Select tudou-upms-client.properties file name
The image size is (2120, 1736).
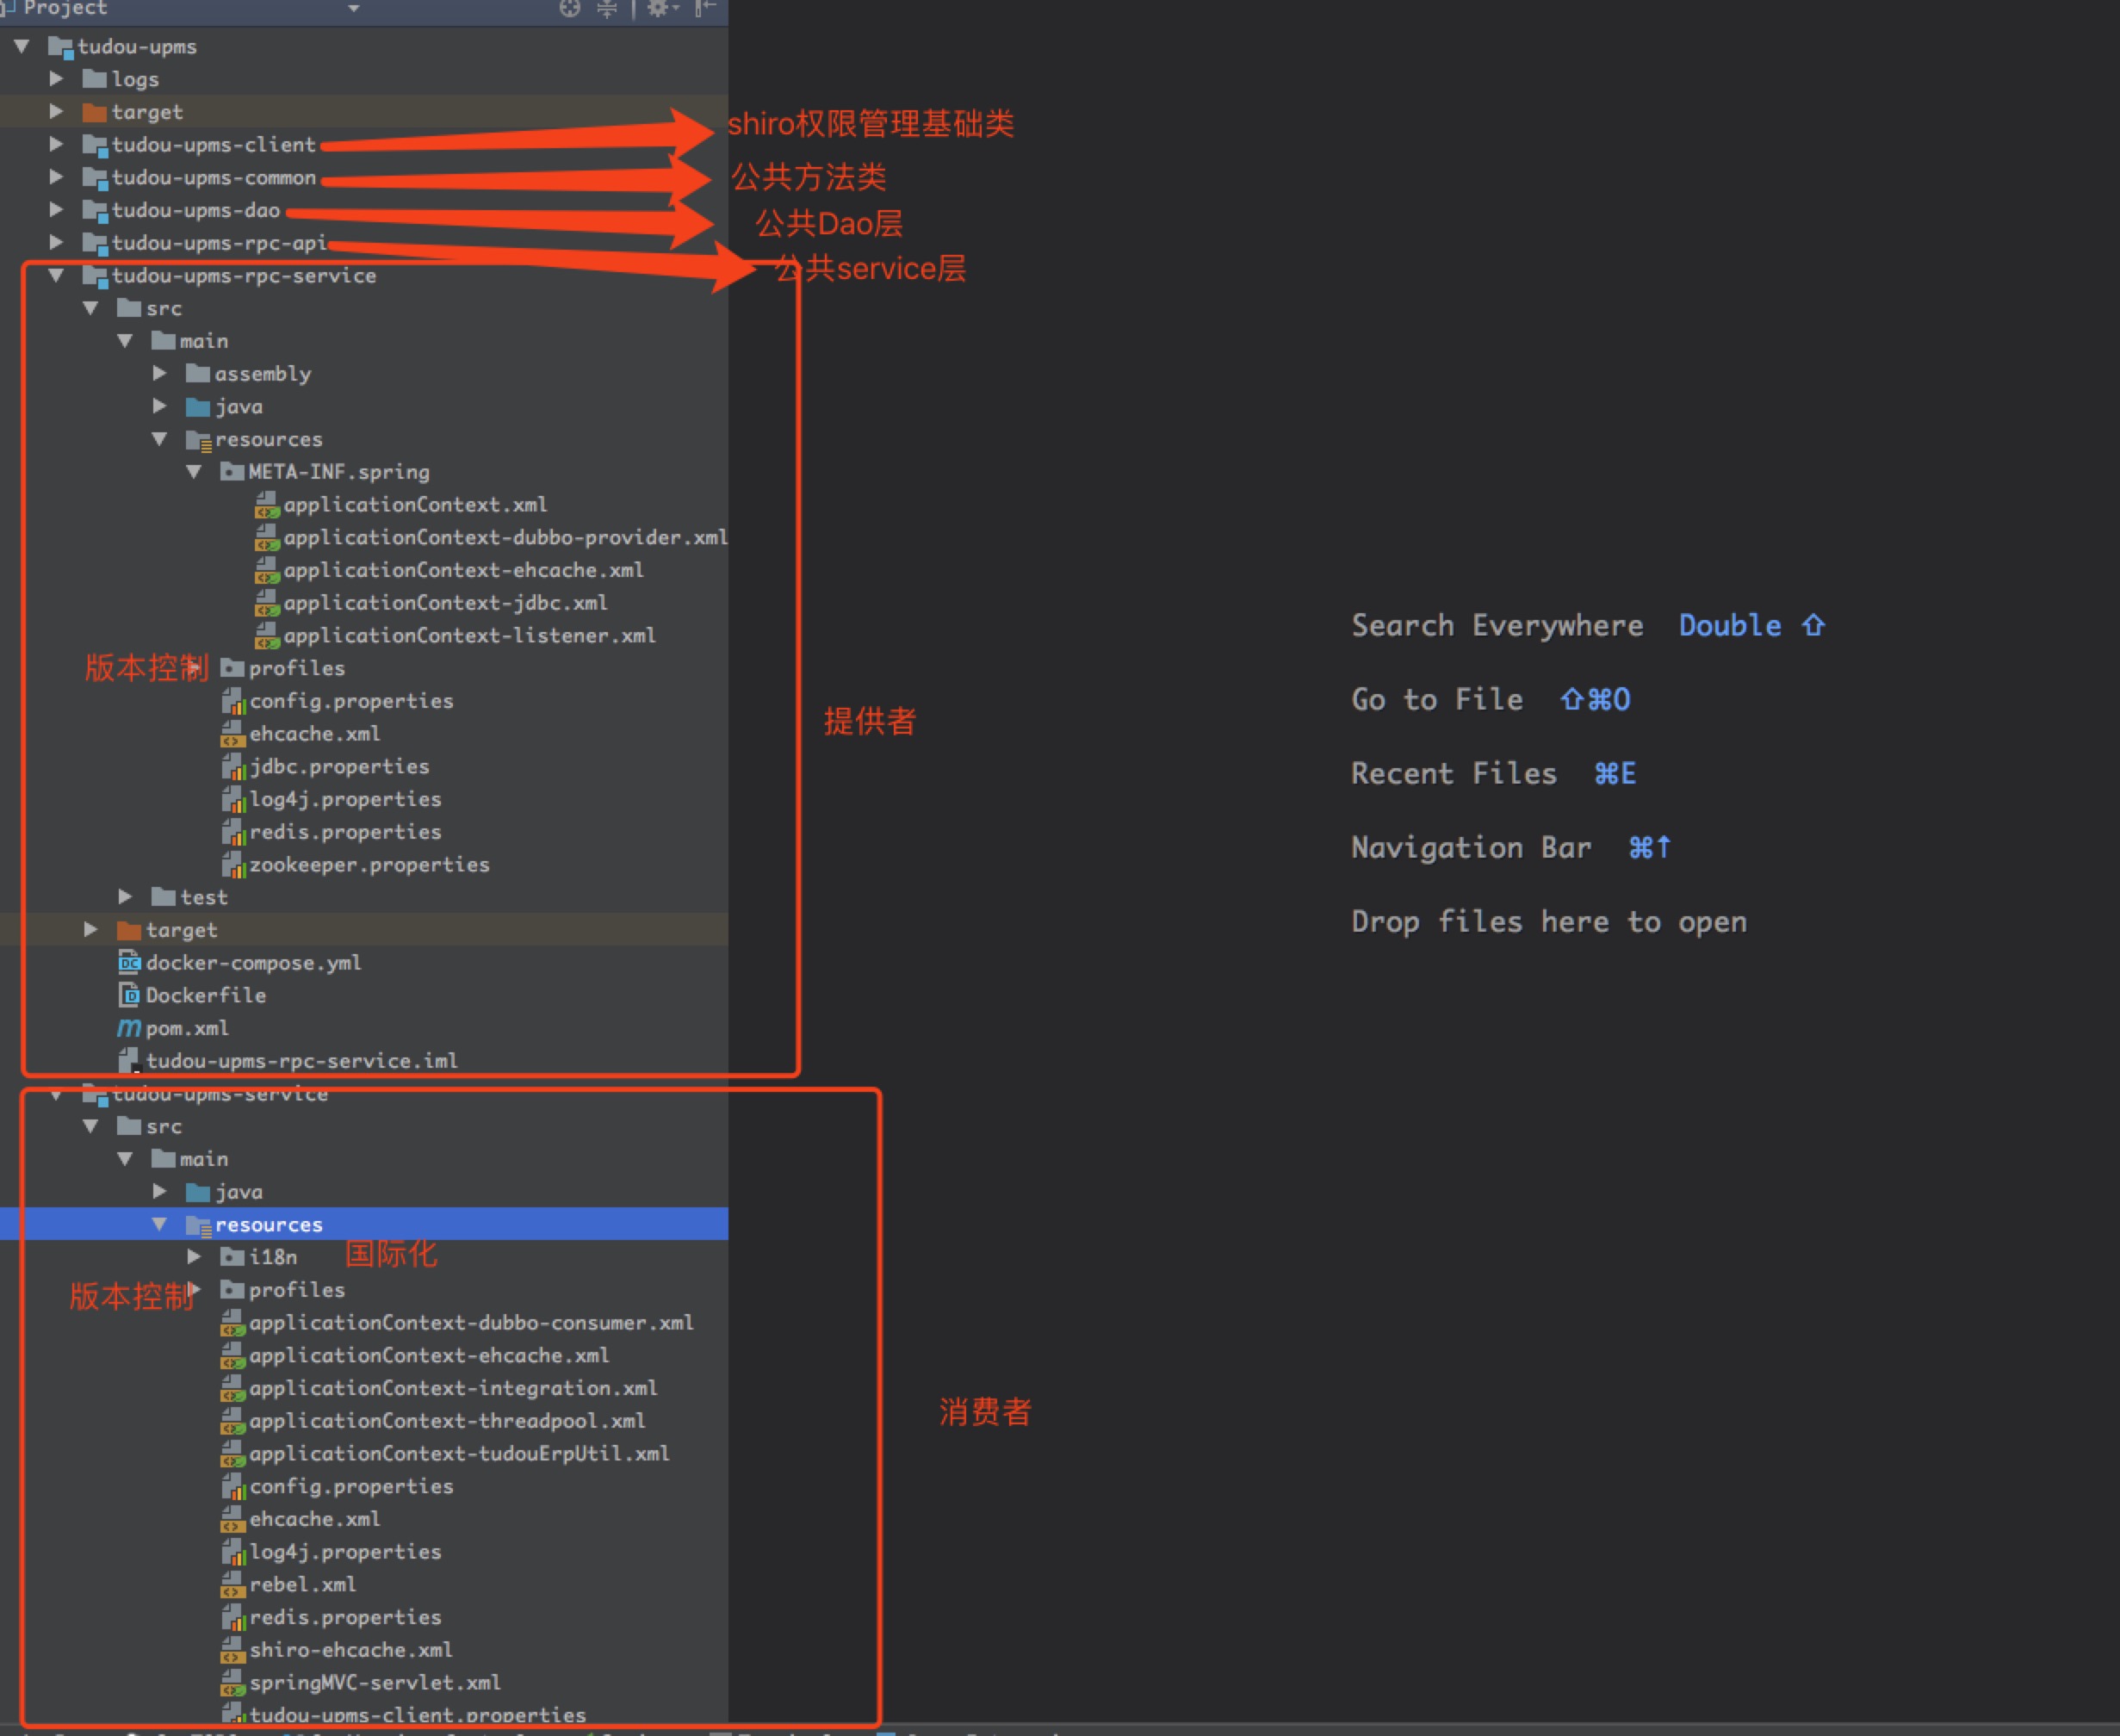coord(418,1716)
